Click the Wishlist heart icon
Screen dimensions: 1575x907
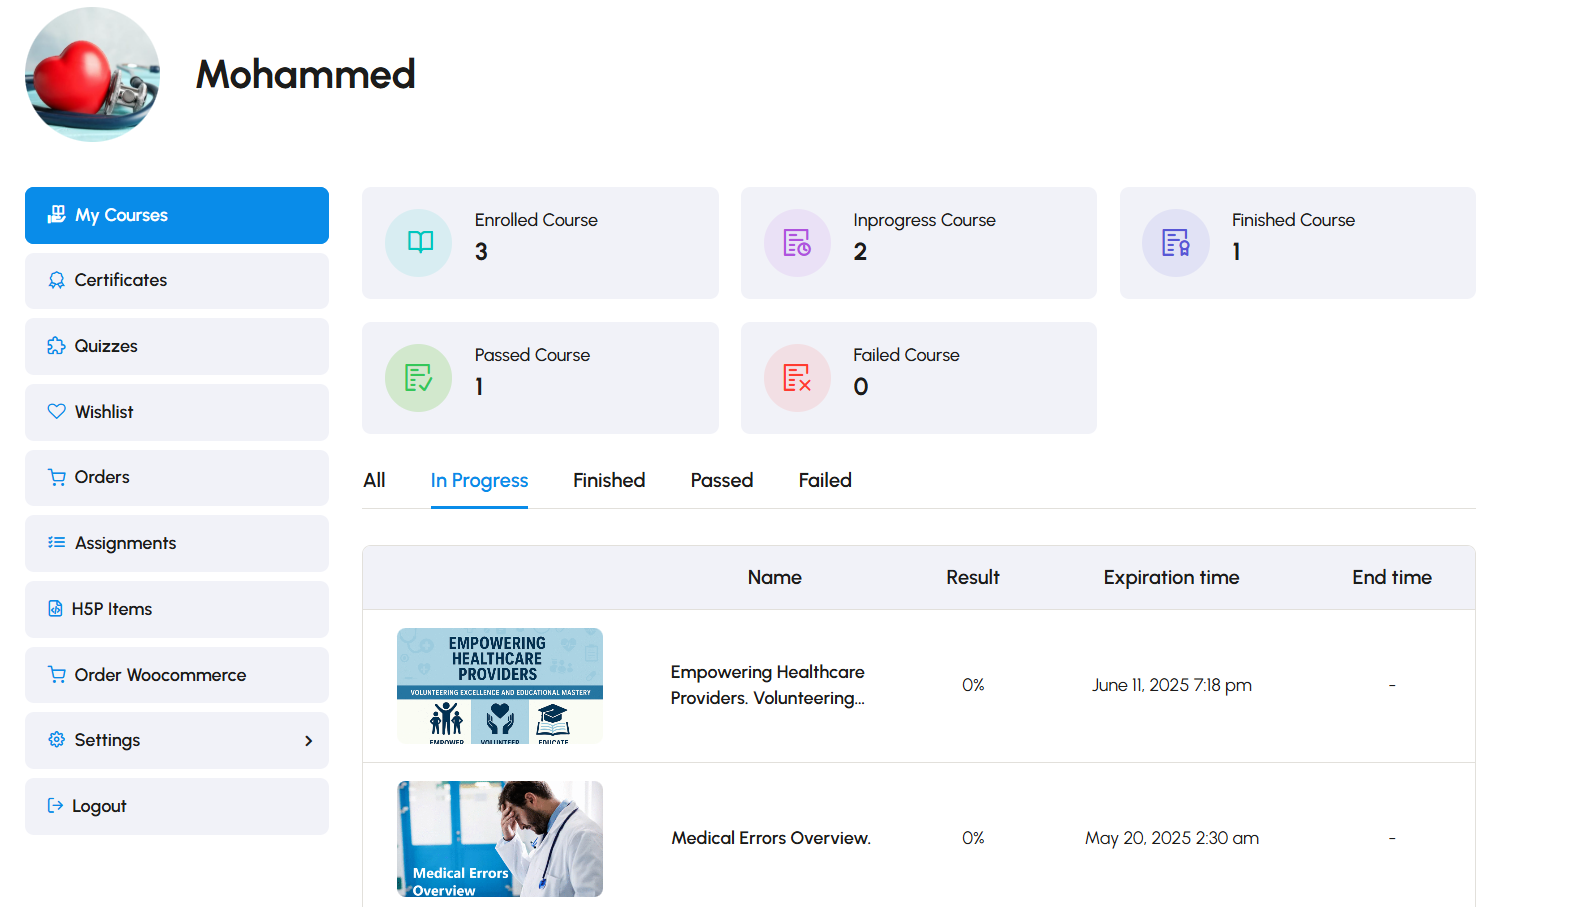[x=56, y=412]
